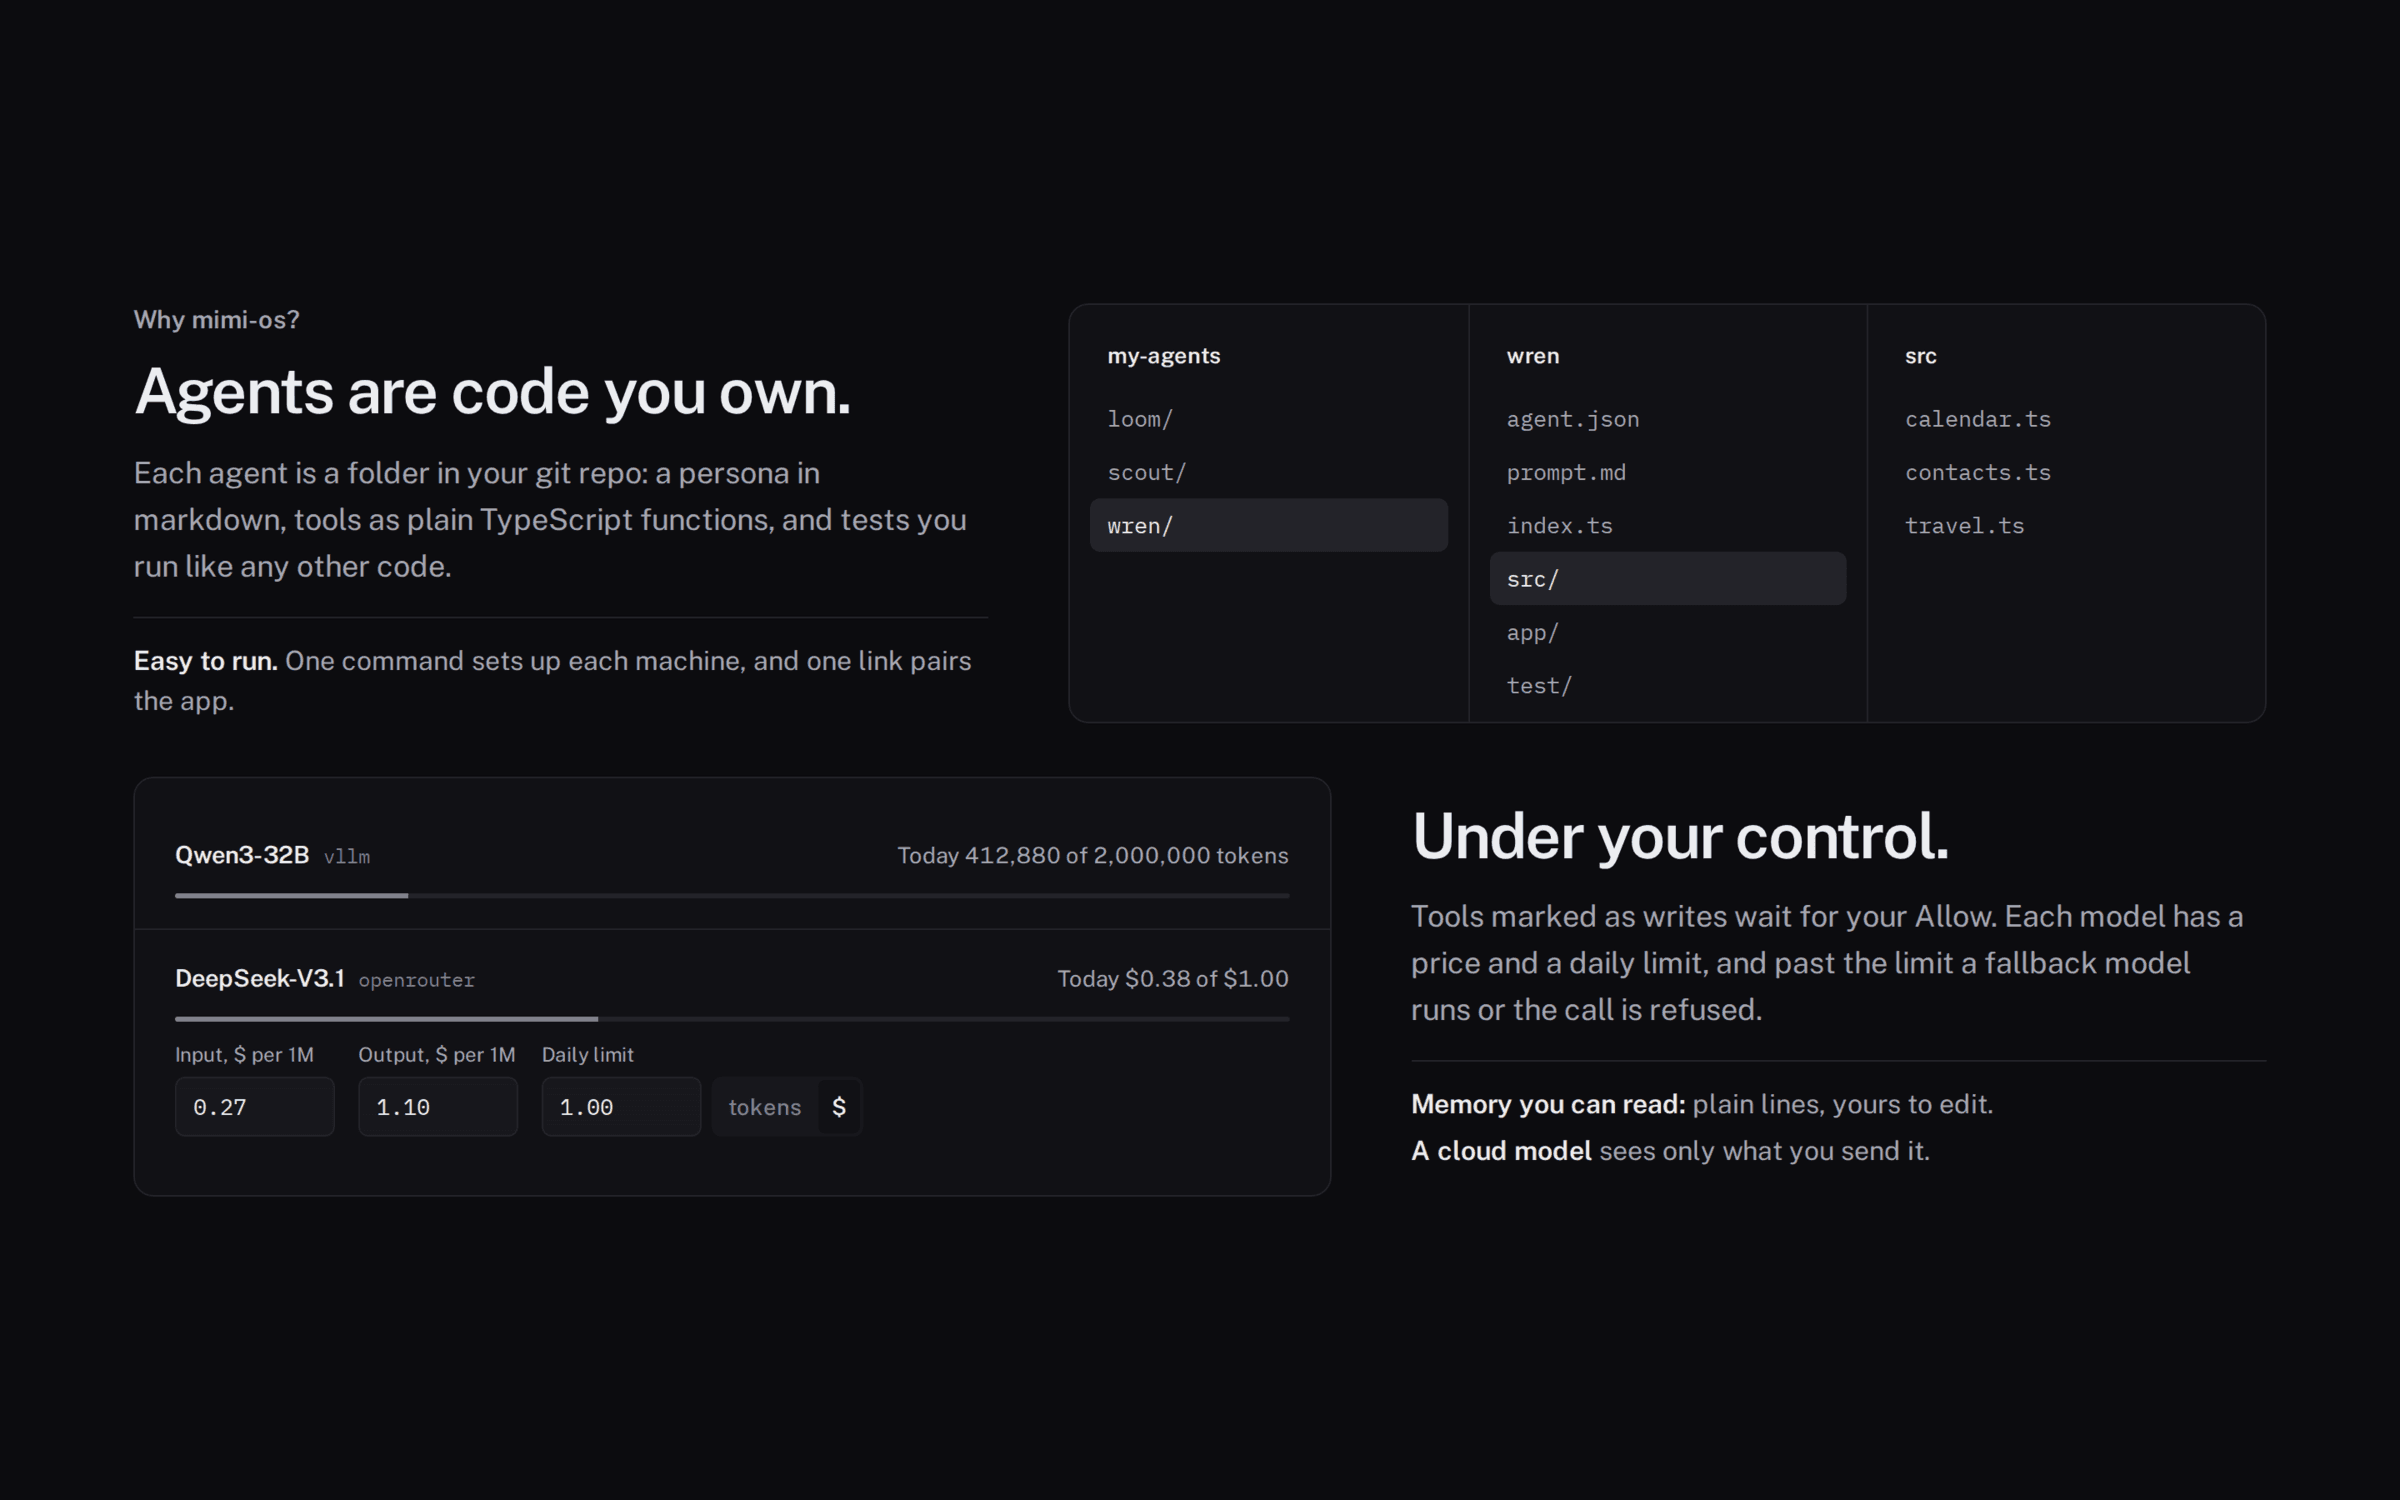The image size is (2400, 1500).
Task: Open the contacts.ts file
Action: click(x=2066, y=472)
